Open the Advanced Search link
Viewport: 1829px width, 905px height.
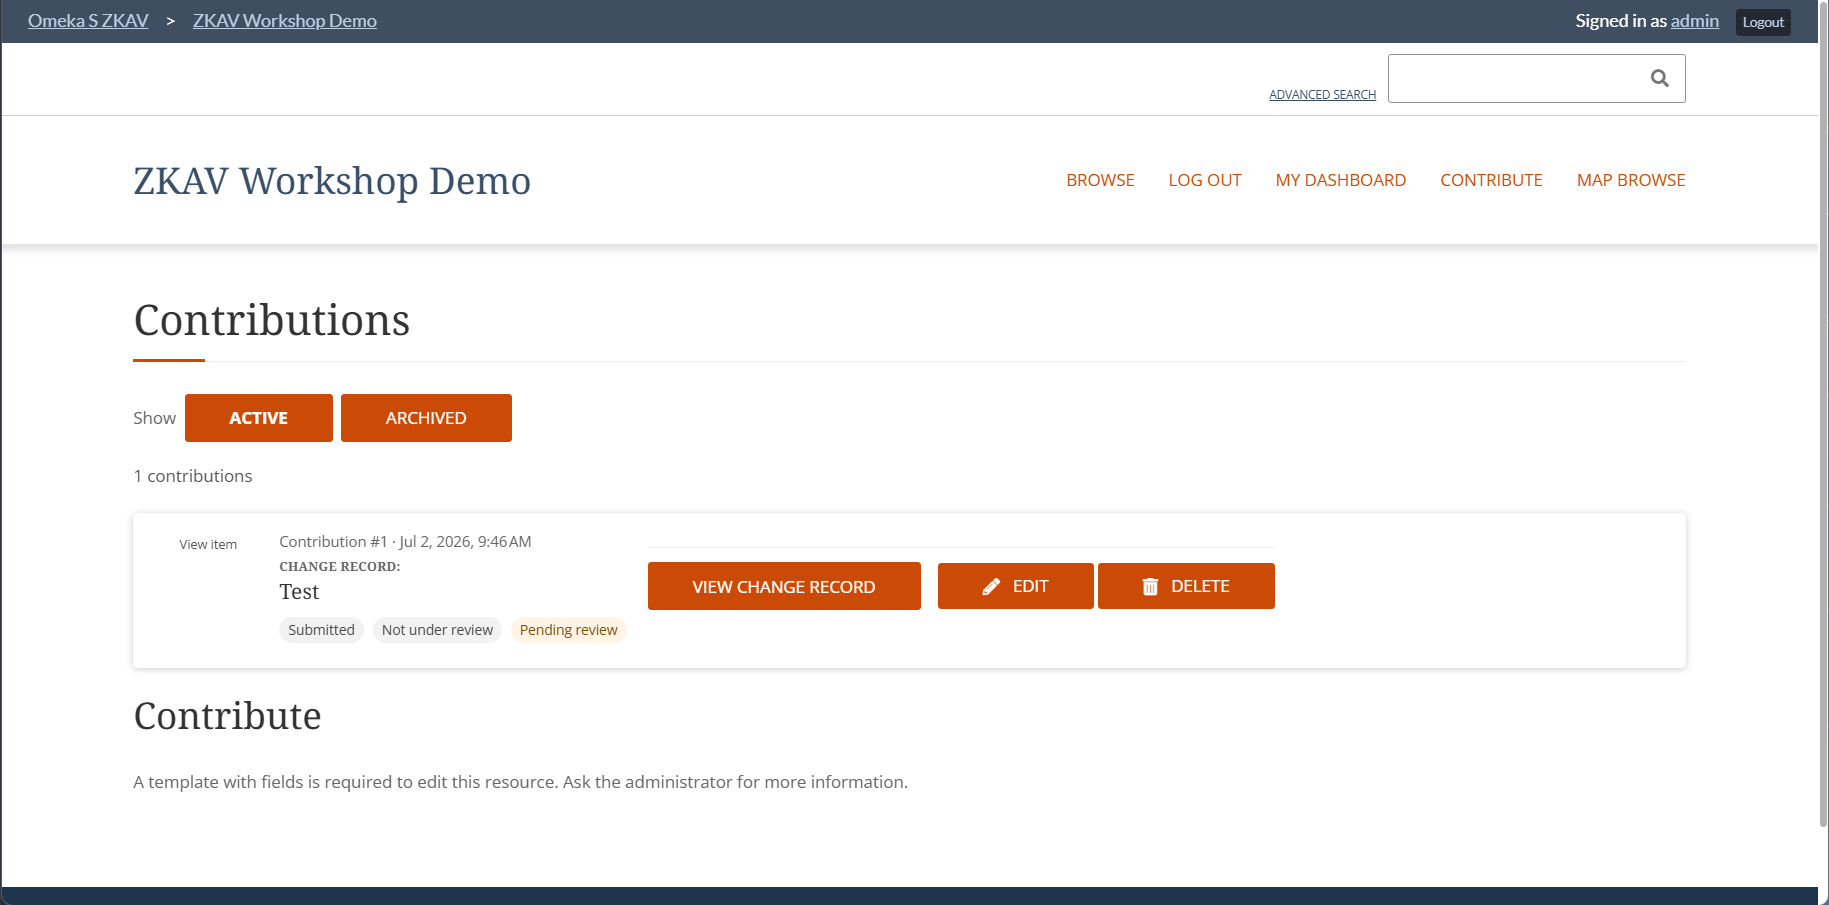[x=1322, y=95]
